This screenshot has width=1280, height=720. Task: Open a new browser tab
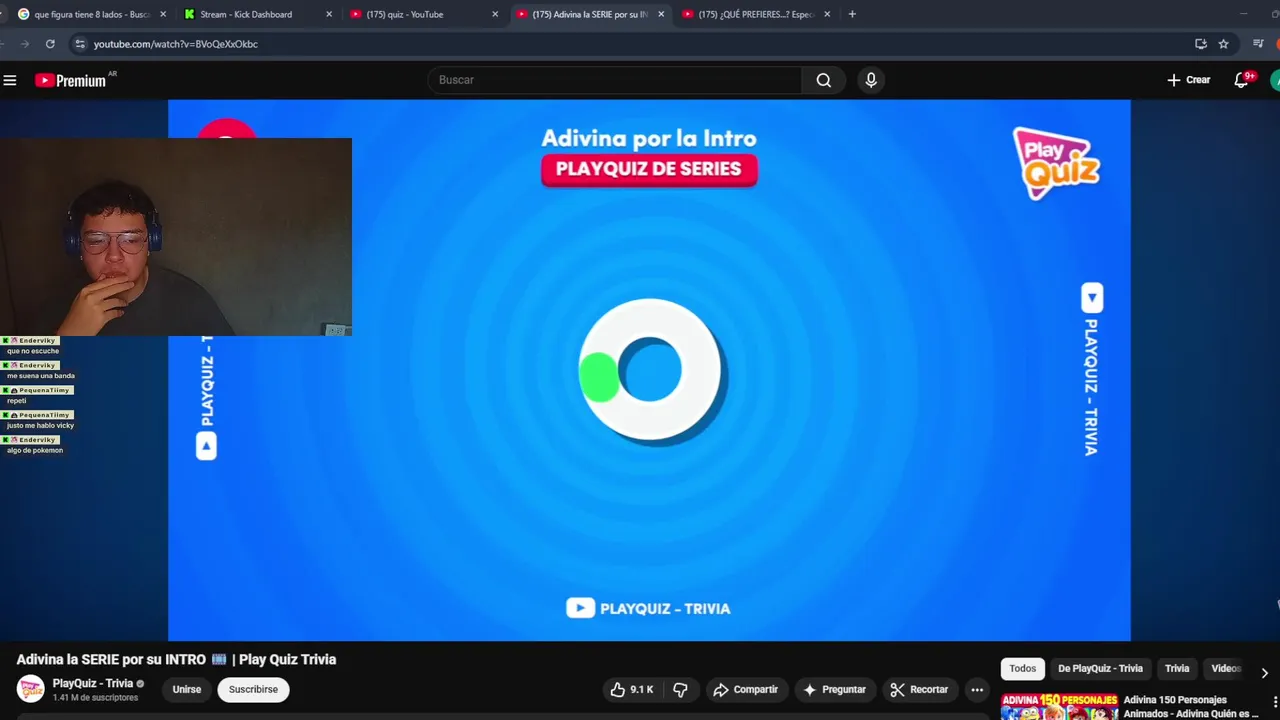(852, 14)
